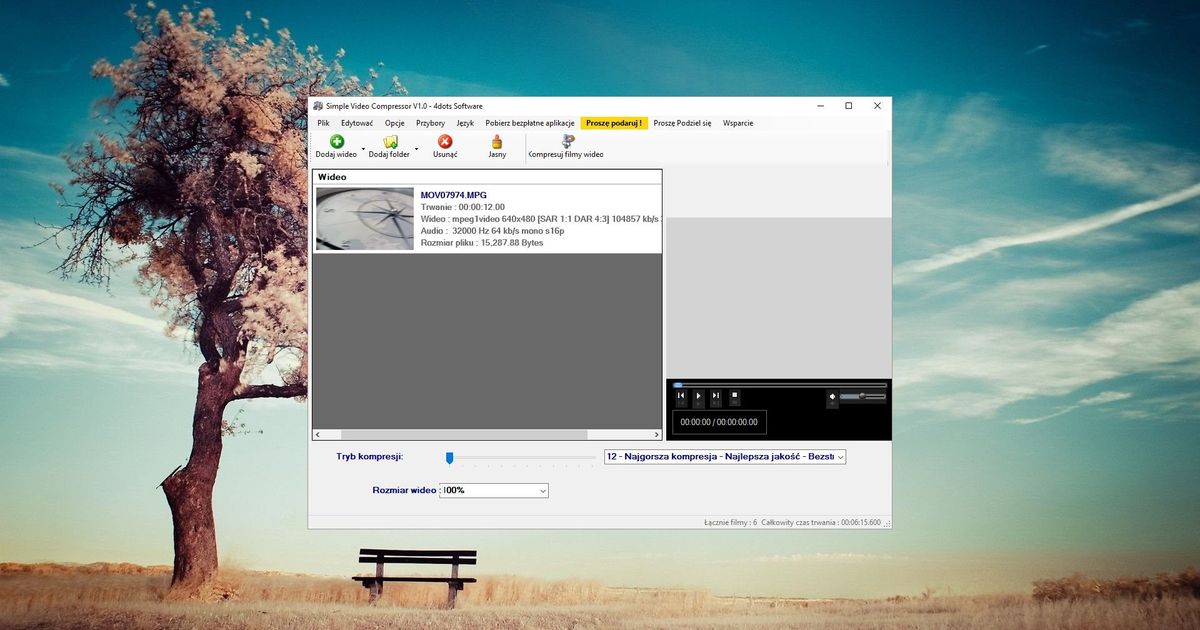This screenshot has width=1200, height=630.
Task: Close the Simple Video Compressor window
Action: [877, 106]
